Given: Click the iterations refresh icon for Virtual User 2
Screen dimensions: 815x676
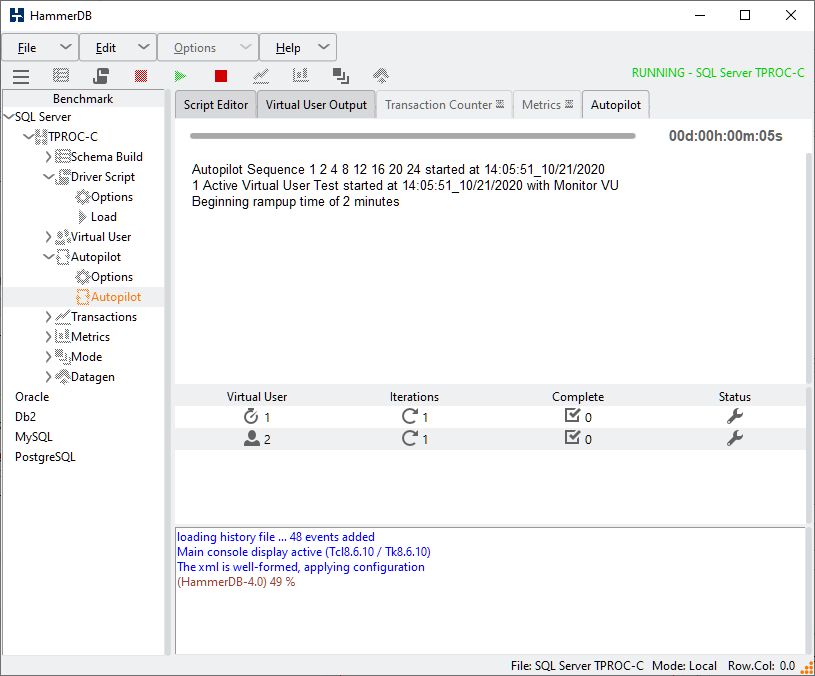Looking at the screenshot, I should (410, 438).
